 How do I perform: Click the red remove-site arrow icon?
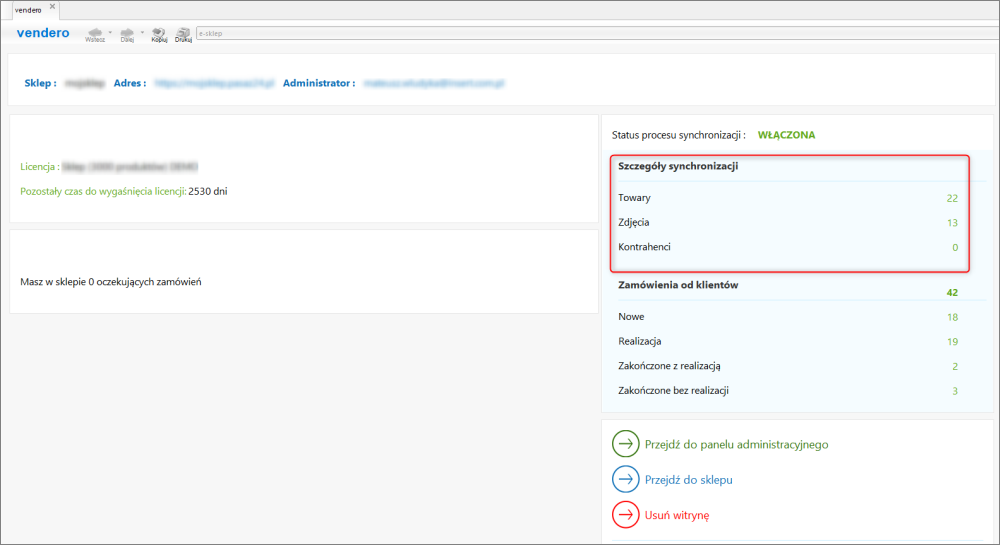click(x=625, y=515)
